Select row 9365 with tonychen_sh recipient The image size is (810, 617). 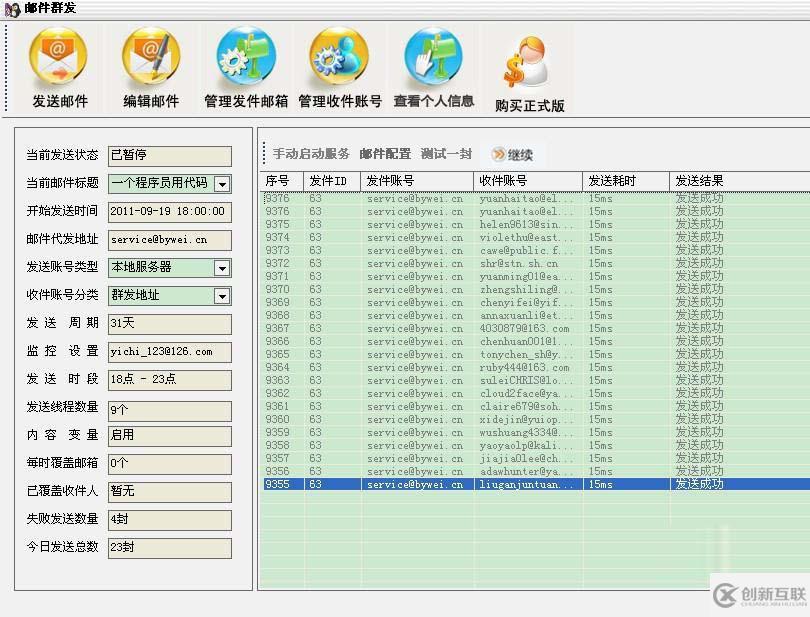tap(535, 354)
